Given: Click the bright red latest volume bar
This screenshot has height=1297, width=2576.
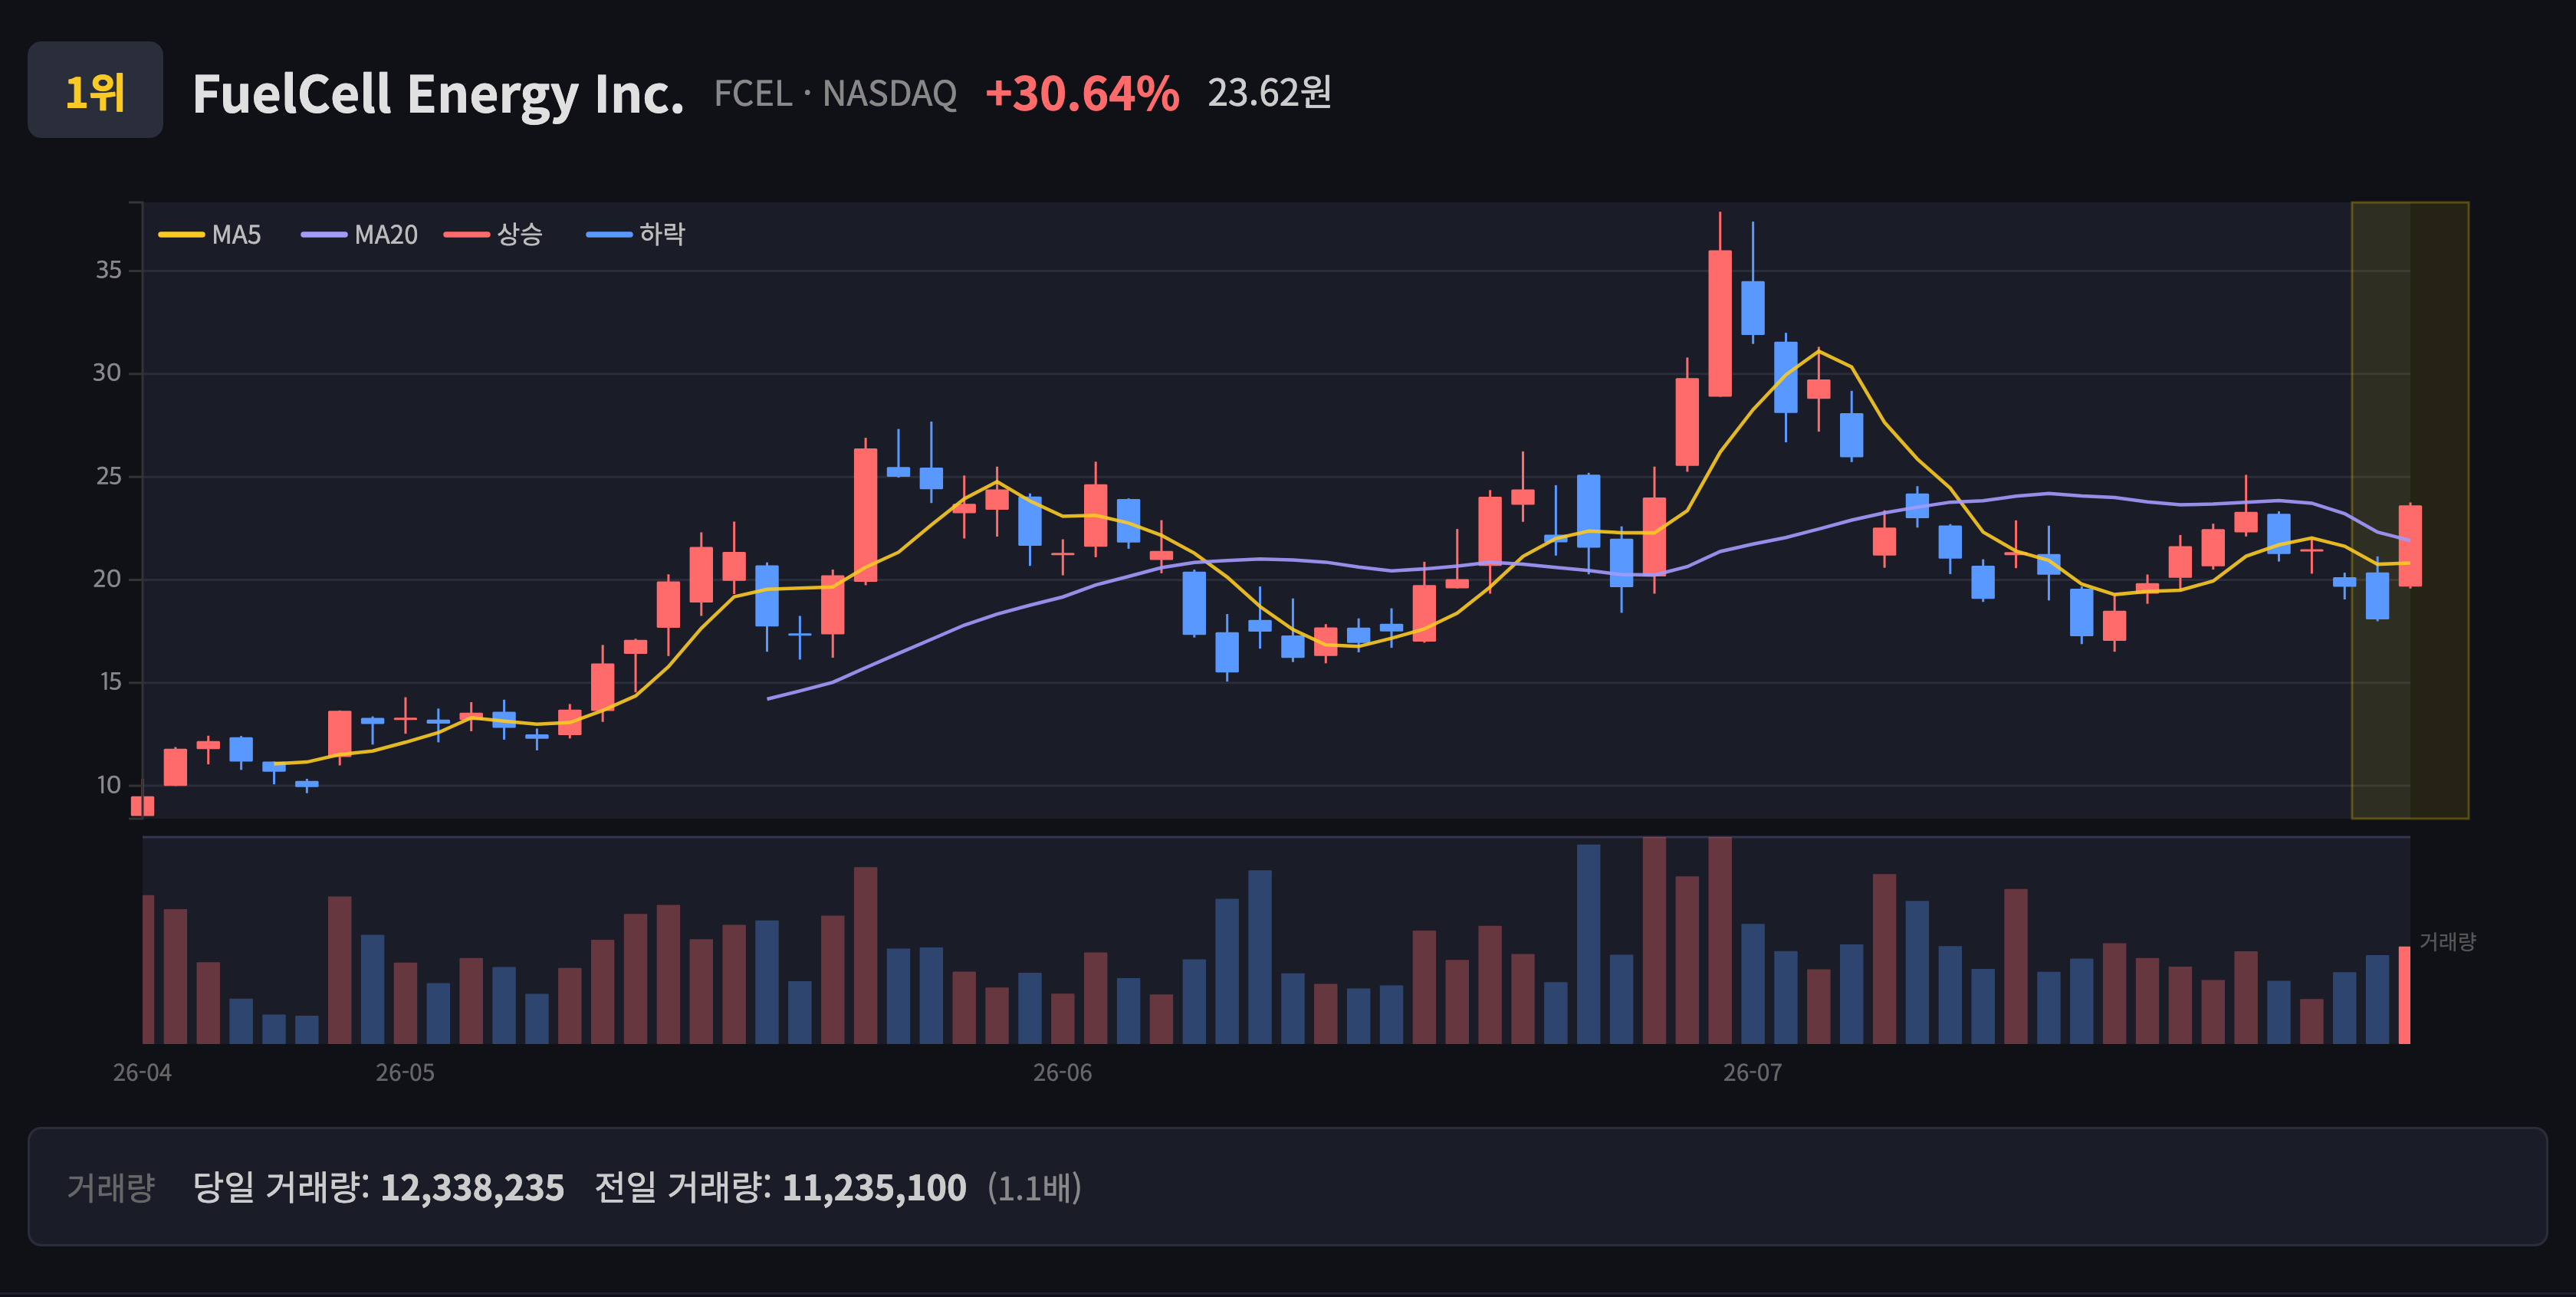Looking at the screenshot, I should click(2404, 995).
